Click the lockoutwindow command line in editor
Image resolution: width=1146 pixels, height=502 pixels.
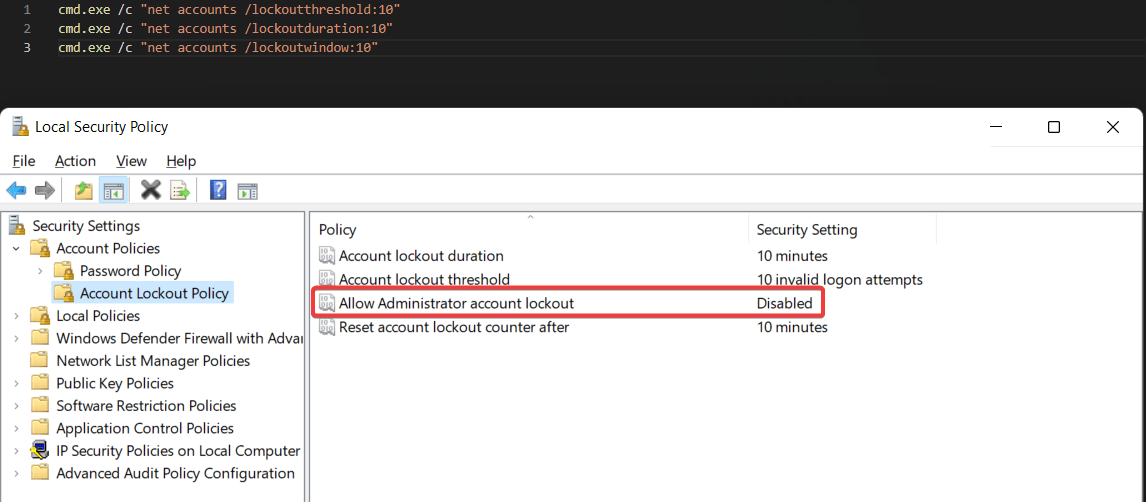[x=218, y=48]
